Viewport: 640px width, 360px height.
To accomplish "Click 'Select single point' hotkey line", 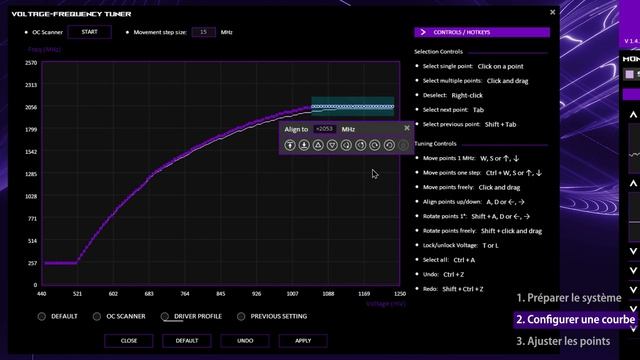I will [x=473, y=66].
